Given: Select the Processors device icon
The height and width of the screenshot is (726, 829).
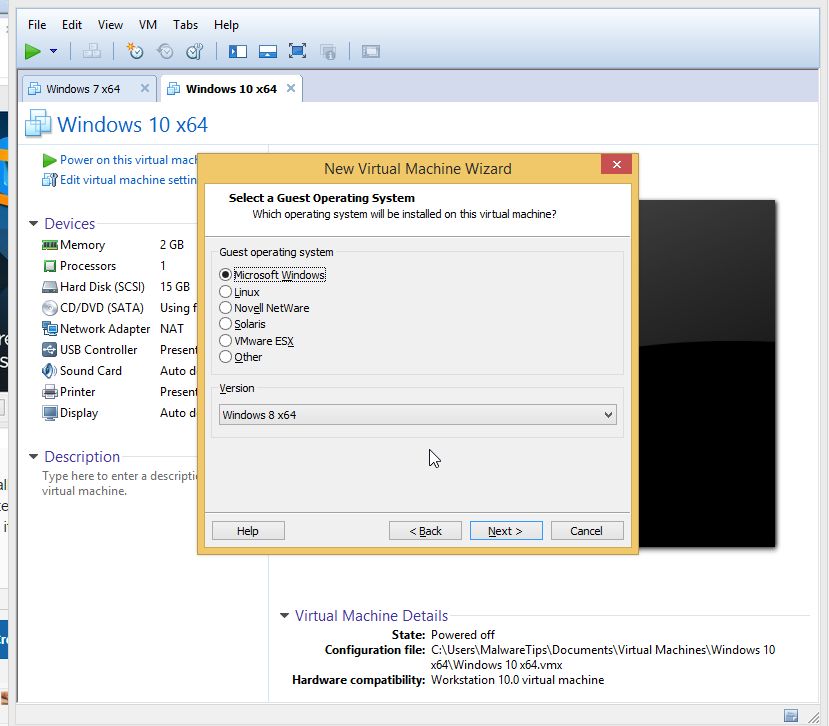Looking at the screenshot, I should [x=50, y=266].
